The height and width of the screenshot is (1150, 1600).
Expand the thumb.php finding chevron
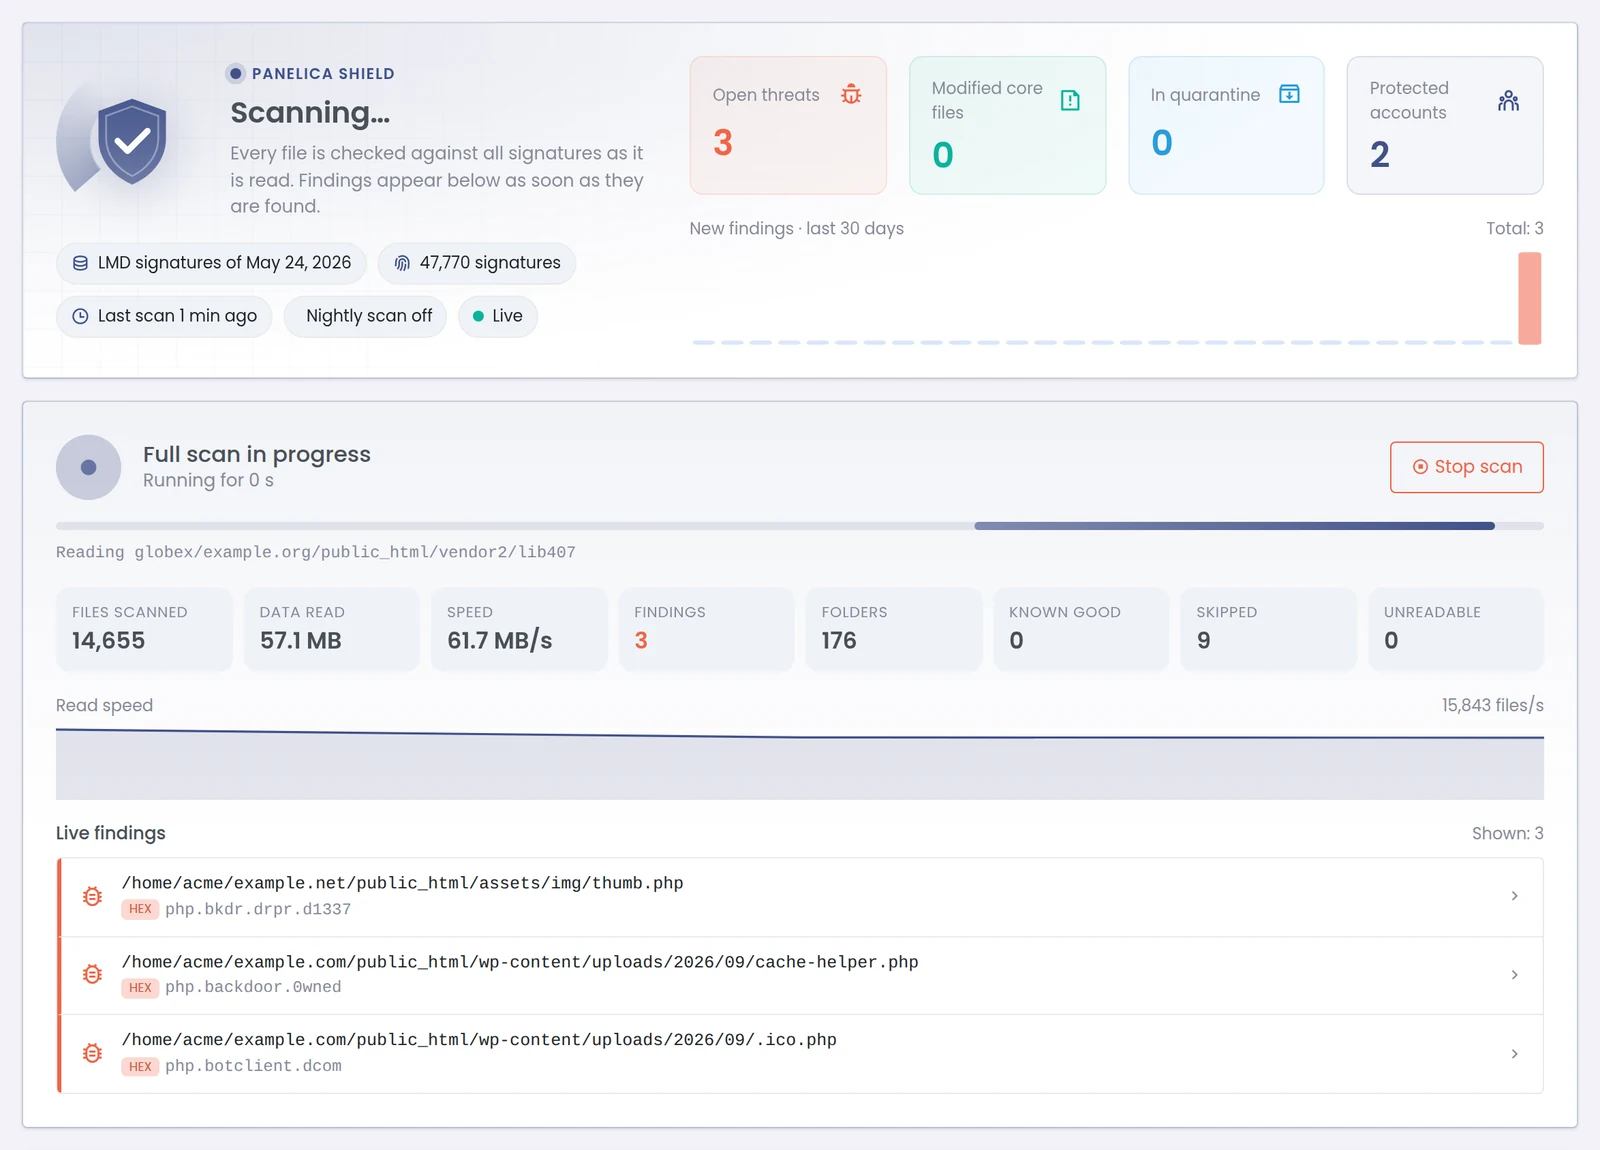coord(1514,896)
